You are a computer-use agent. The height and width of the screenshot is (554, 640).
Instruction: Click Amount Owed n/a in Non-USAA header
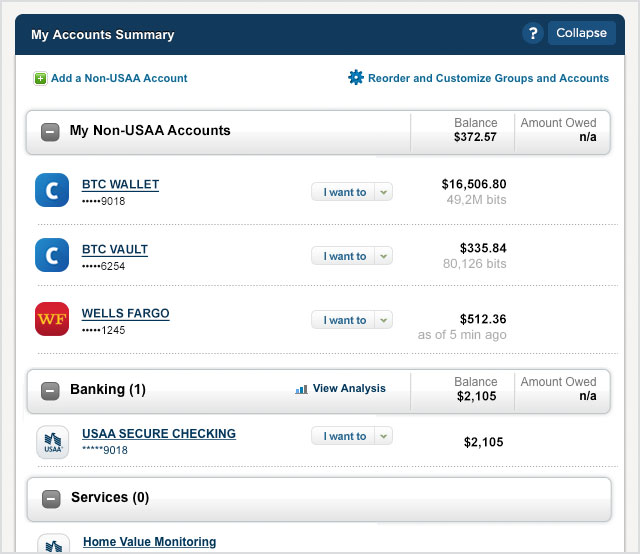558,130
